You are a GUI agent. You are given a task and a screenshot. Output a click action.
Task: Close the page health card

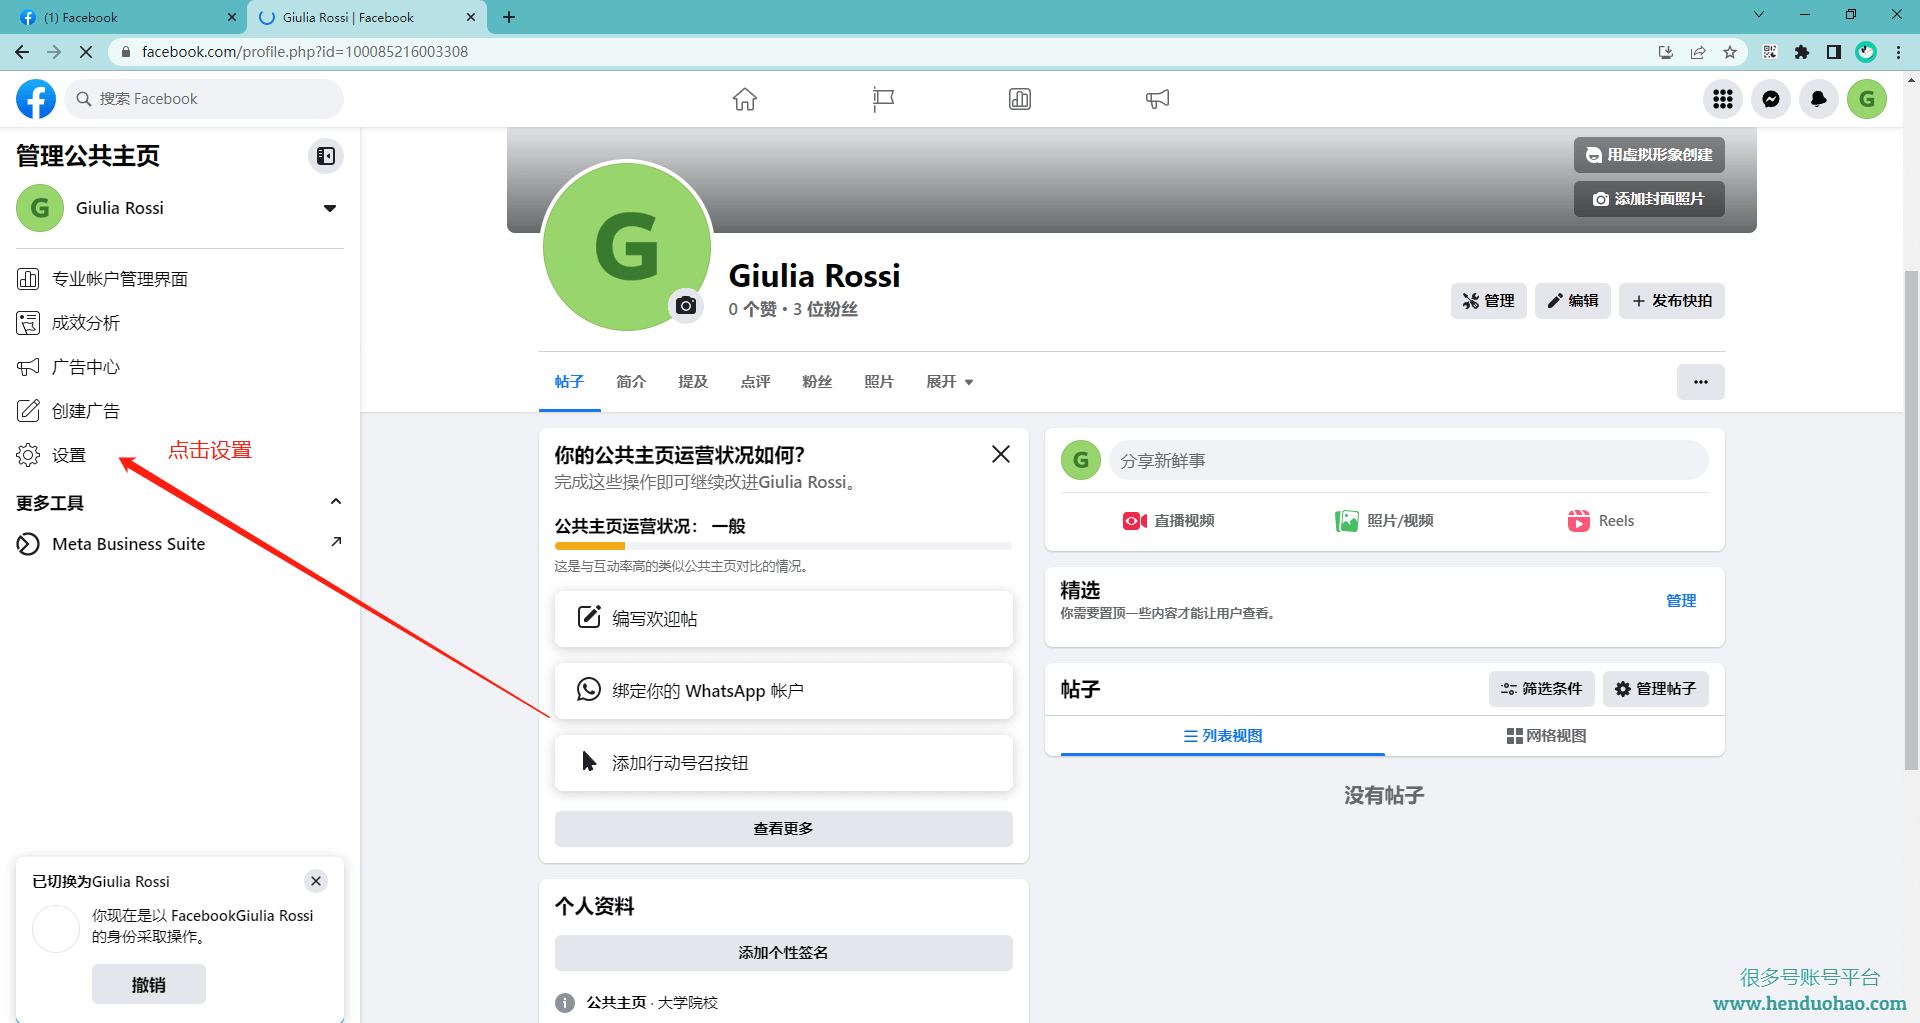tap(1000, 454)
